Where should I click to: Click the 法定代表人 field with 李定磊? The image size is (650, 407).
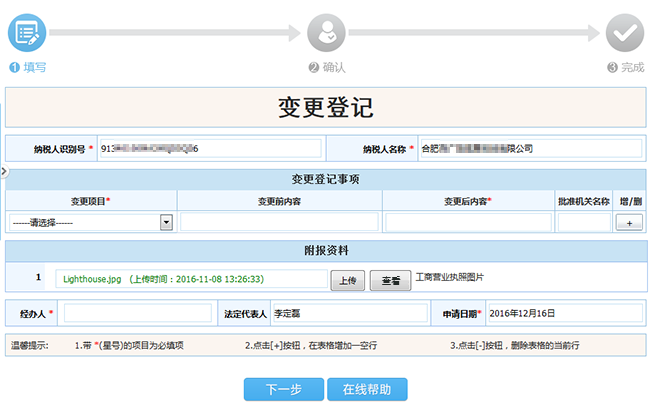347,314
